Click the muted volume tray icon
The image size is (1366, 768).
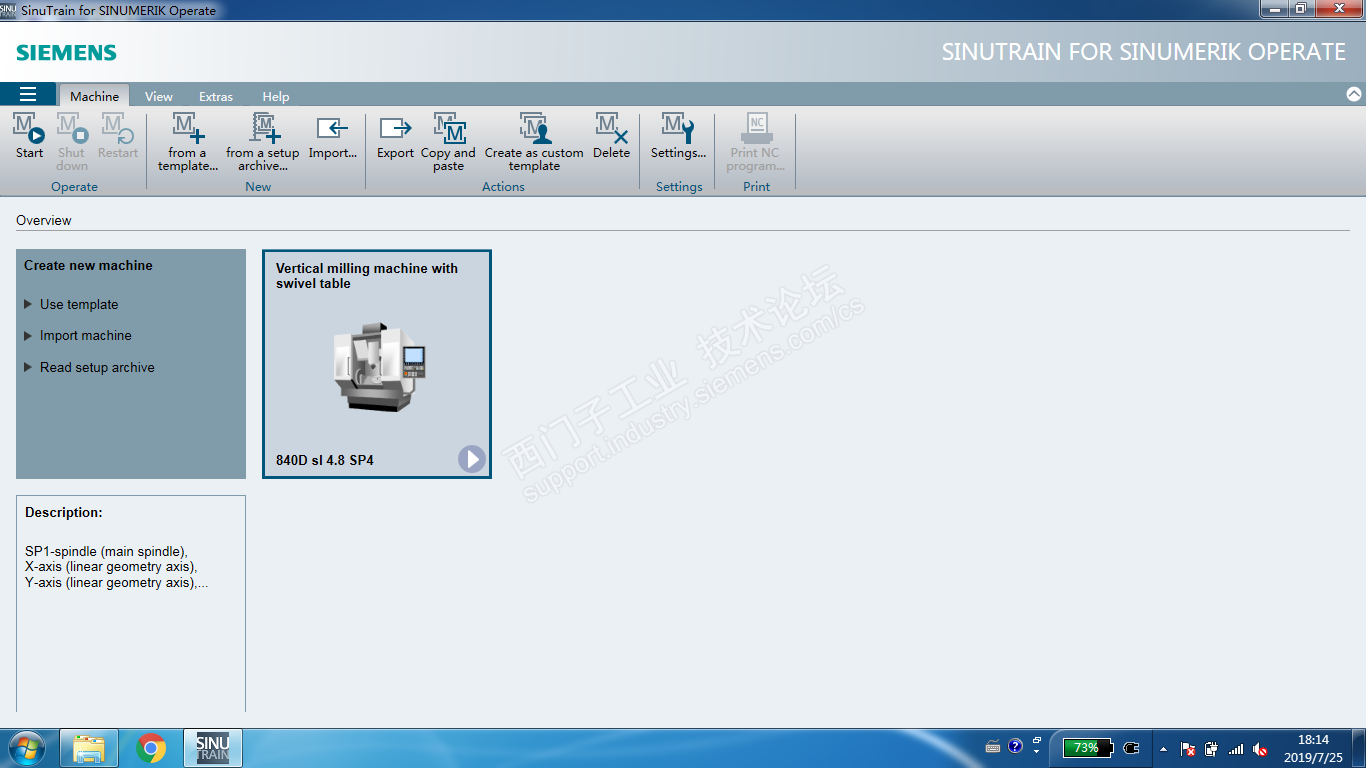coord(1260,748)
